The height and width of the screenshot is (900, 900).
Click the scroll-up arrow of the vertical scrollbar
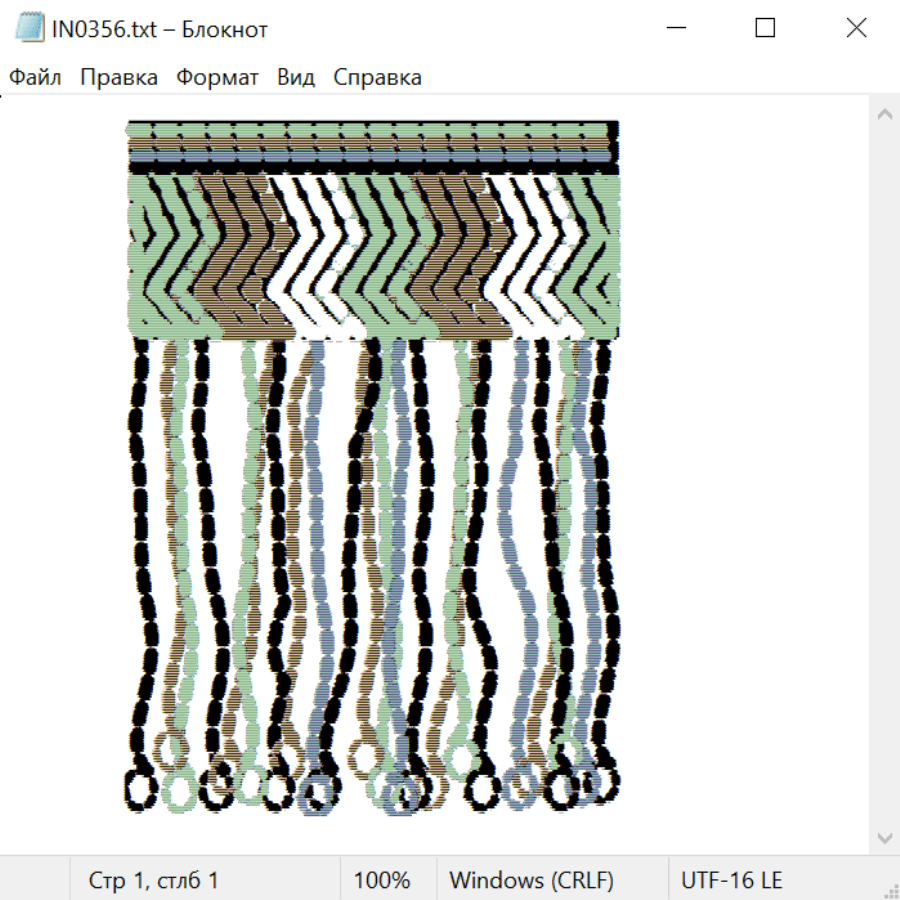pyautogui.click(x=885, y=114)
